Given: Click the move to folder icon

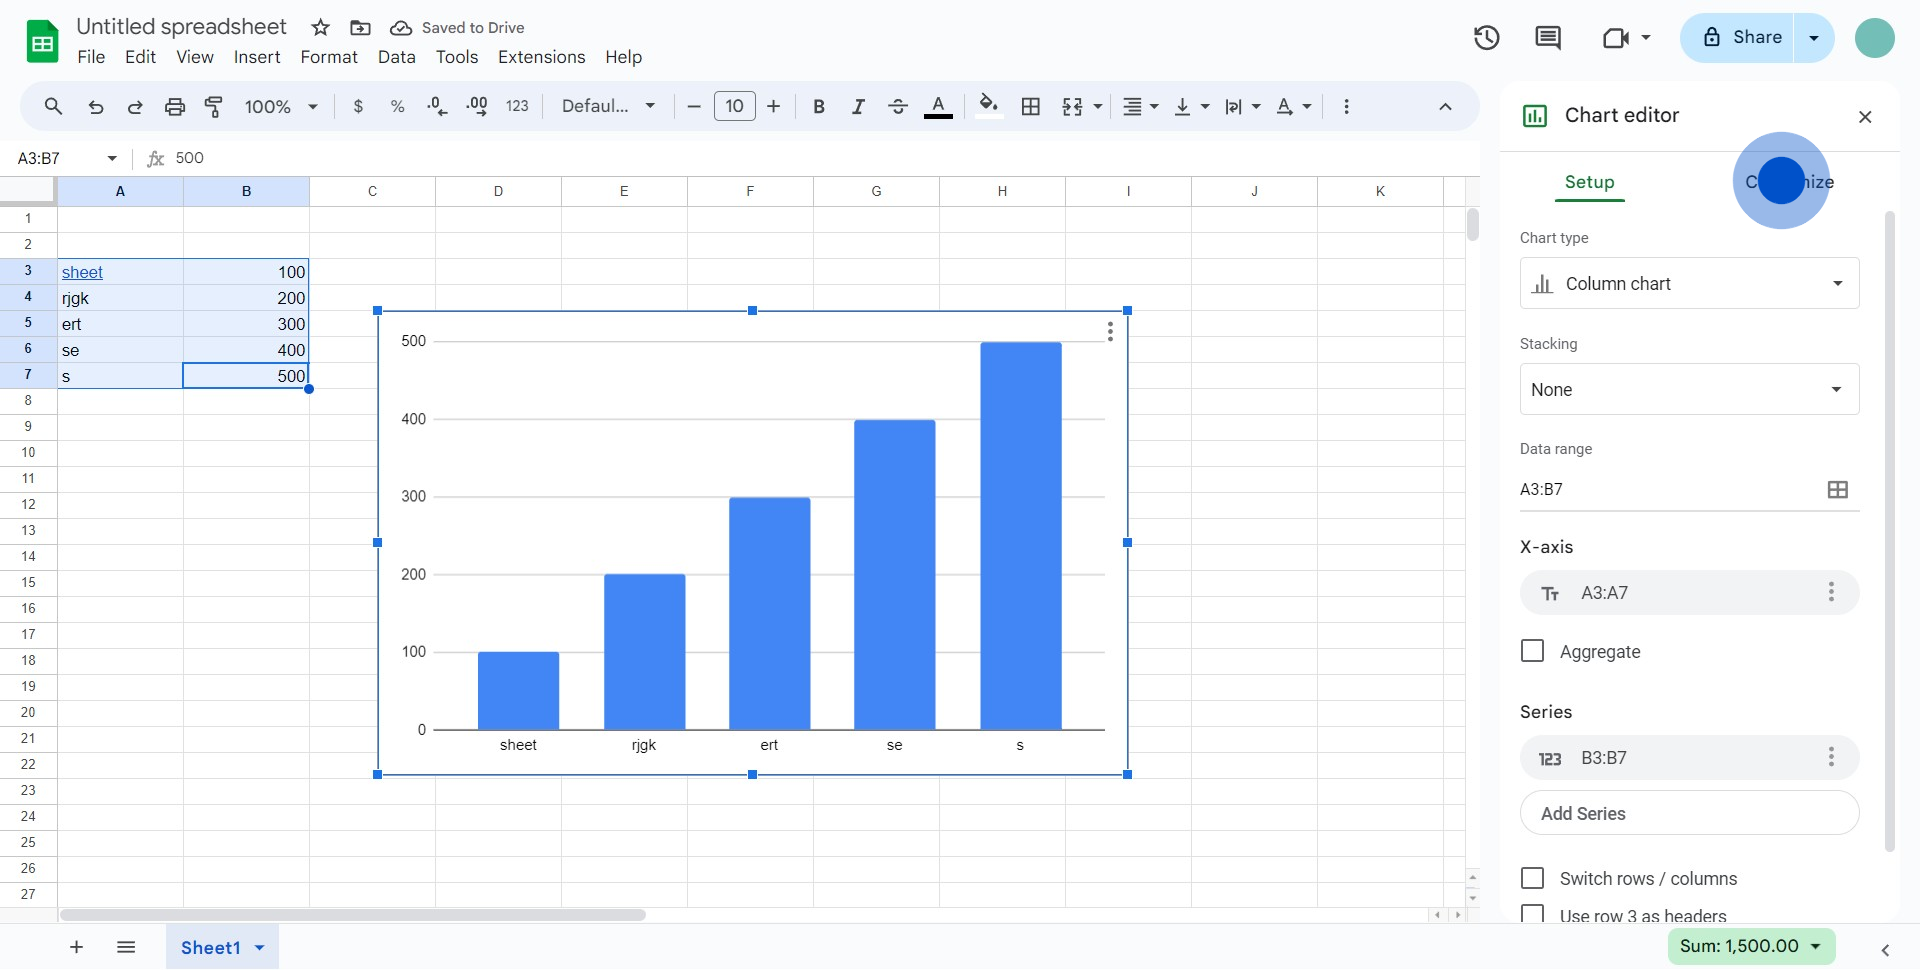Looking at the screenshot, I should tap(360, 28).
